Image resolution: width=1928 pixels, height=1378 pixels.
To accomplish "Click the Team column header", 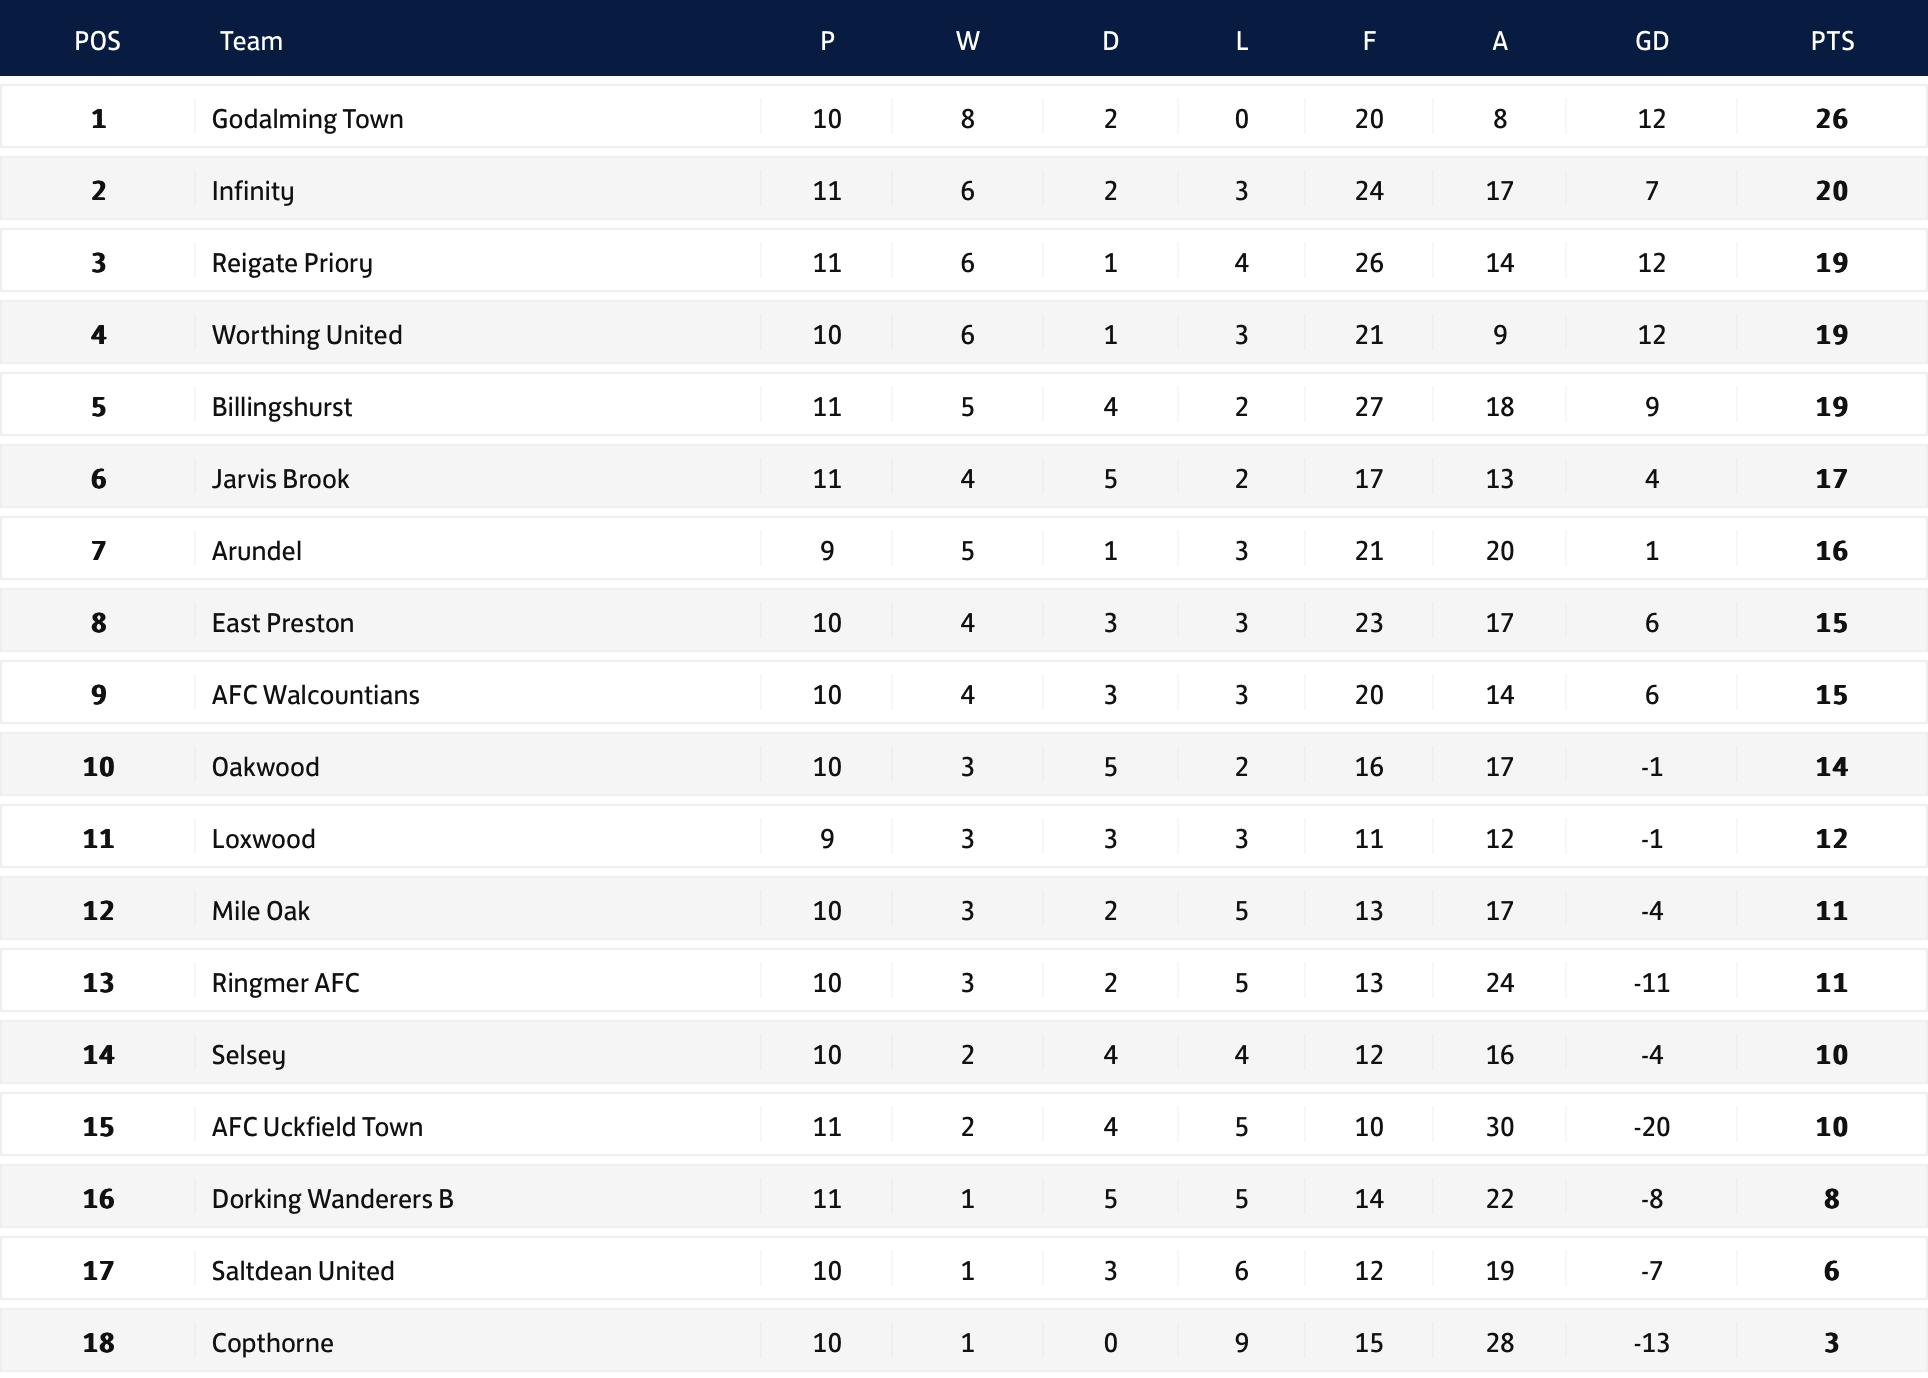I will pos(251,41).
